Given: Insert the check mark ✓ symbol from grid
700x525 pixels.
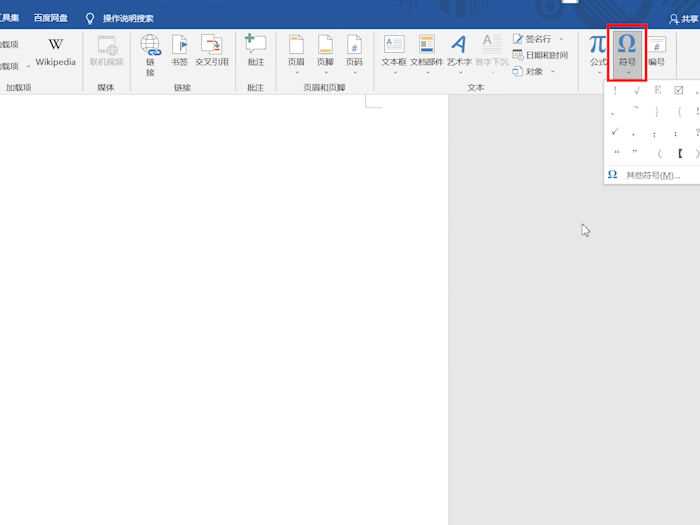Looking at the screenshot, I should point(615,131).
